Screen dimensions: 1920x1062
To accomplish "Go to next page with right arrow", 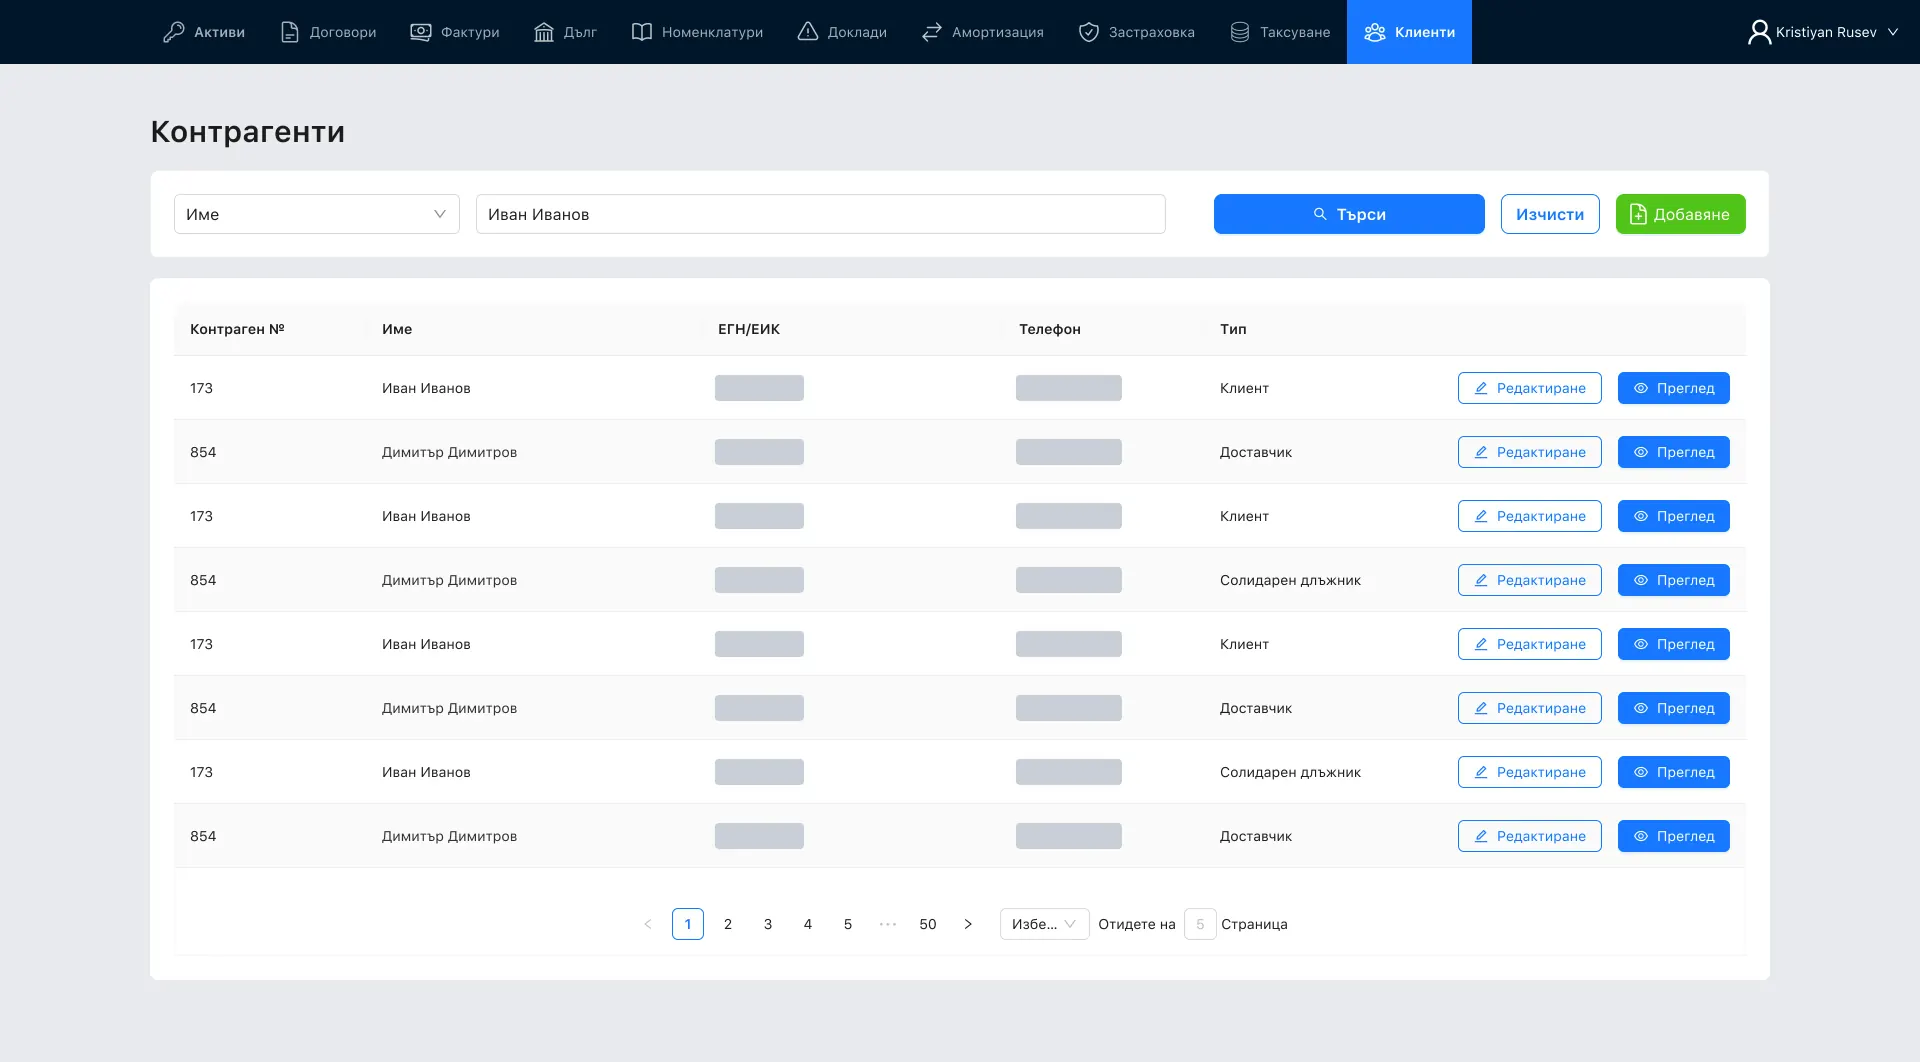I will [968, 924].
